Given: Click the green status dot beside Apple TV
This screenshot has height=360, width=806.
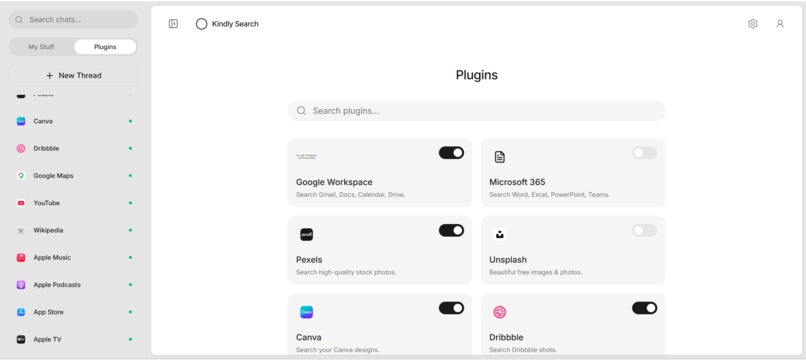Looking at the screenshot, I should pyautogui.click(x=130, y=339).
